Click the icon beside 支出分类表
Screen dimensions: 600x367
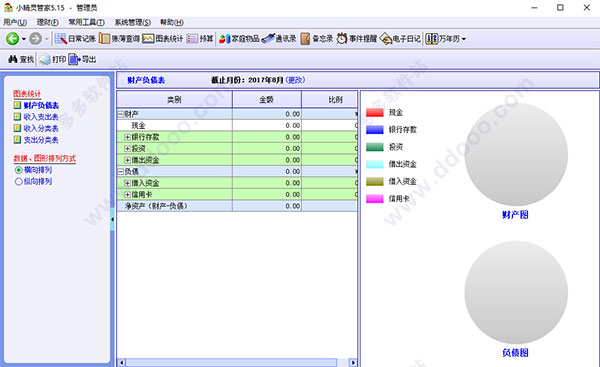coord(17,139)
